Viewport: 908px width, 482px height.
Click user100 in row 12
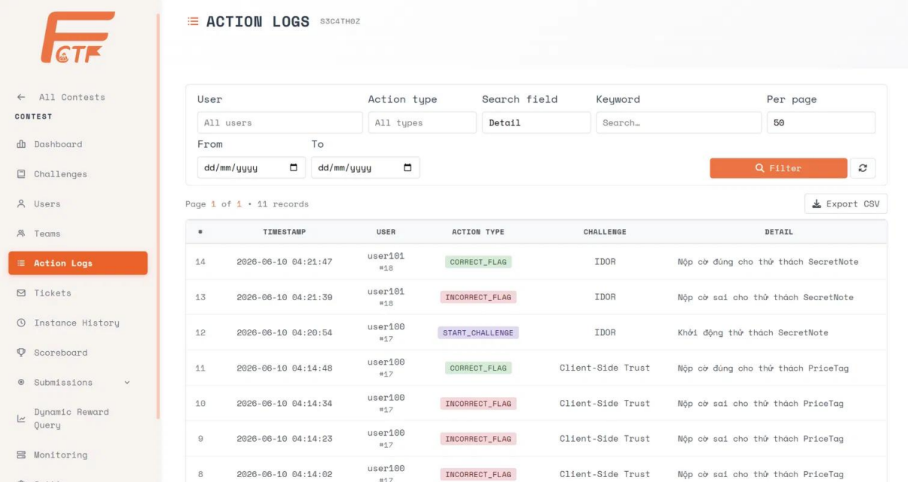(x=386, y=327)
